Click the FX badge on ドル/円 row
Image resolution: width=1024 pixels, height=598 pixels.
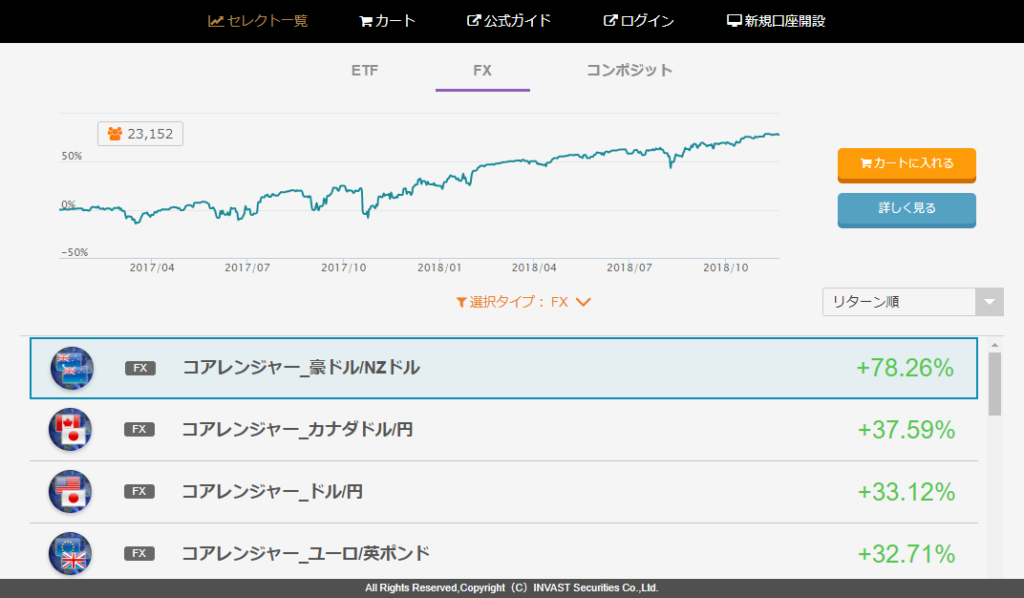click(139, 492)
